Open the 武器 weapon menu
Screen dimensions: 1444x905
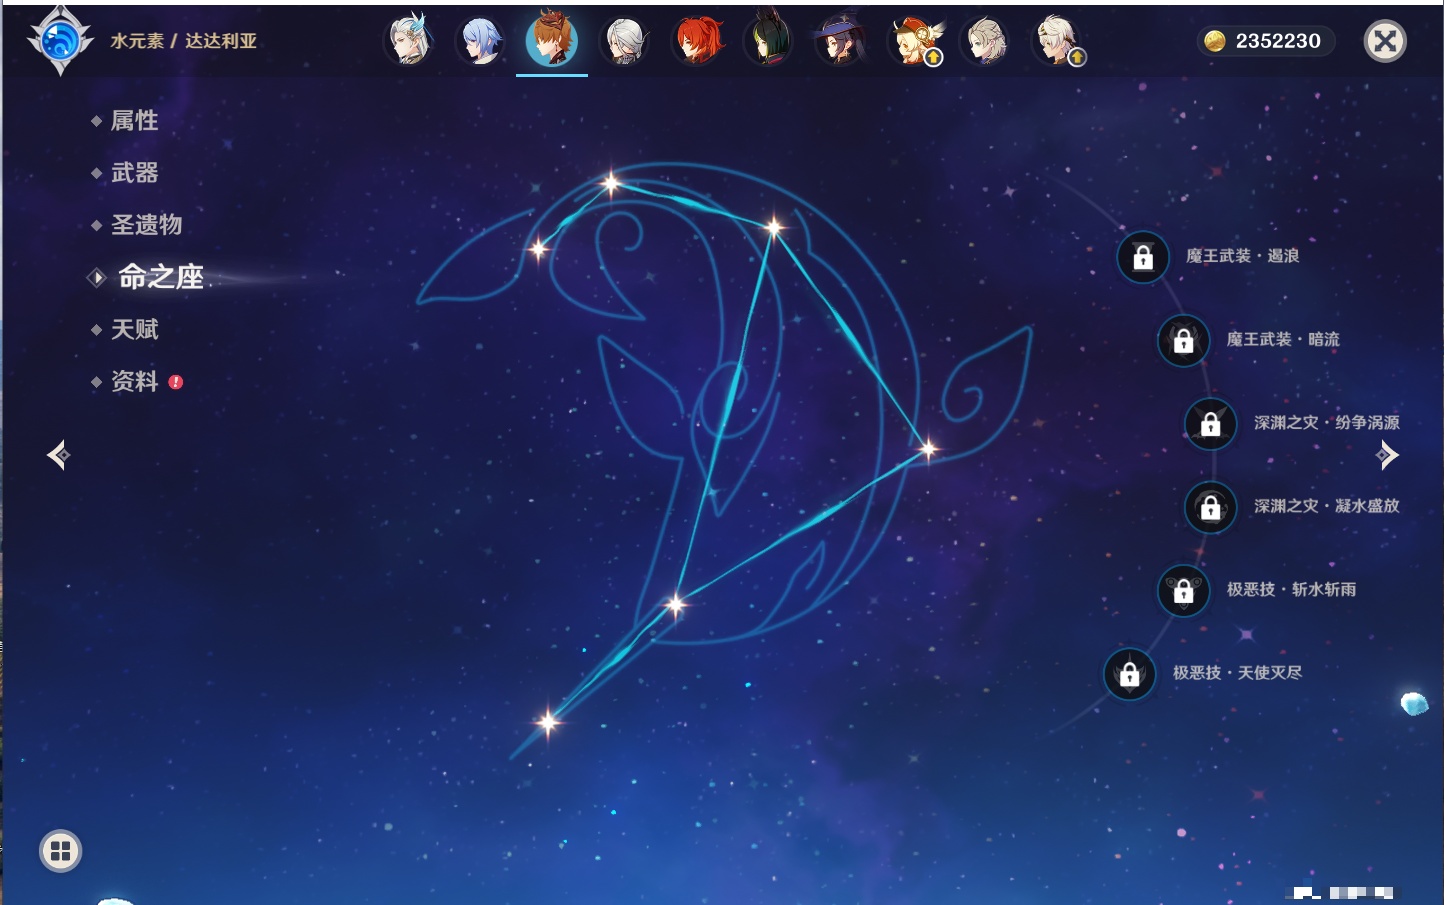coord(134,173)
